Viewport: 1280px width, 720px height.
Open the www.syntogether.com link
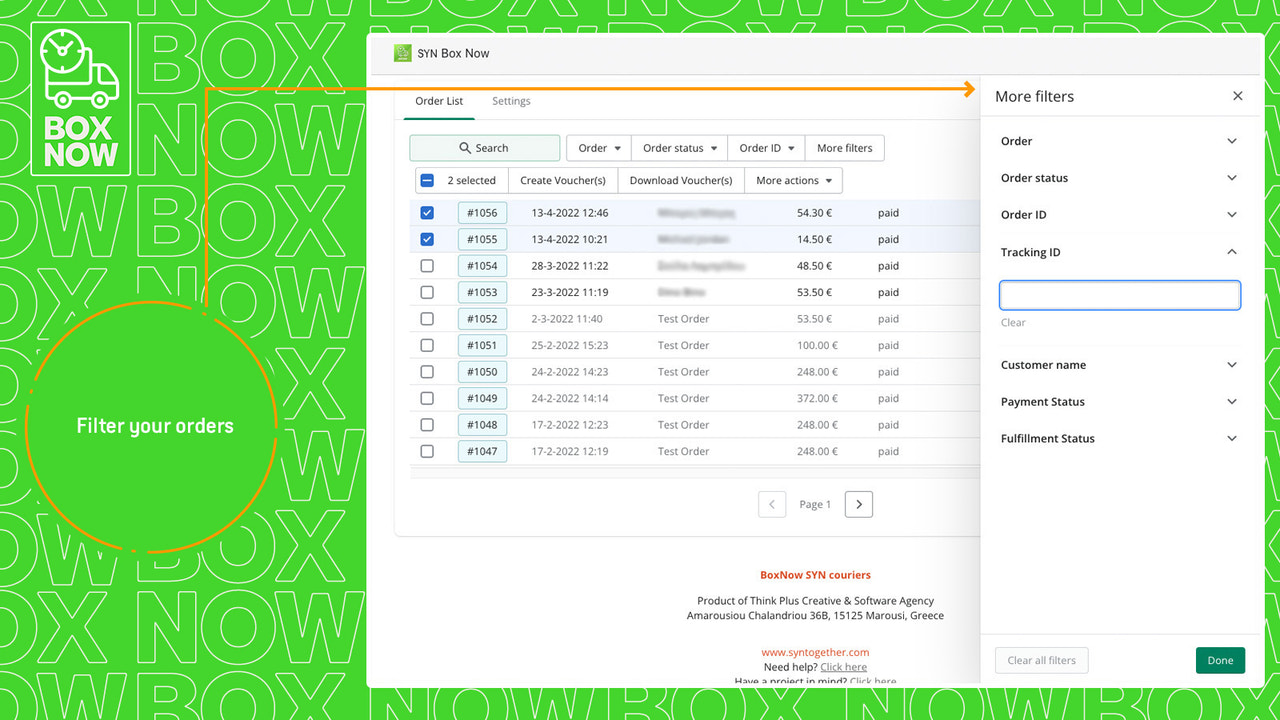coord(815,652)
